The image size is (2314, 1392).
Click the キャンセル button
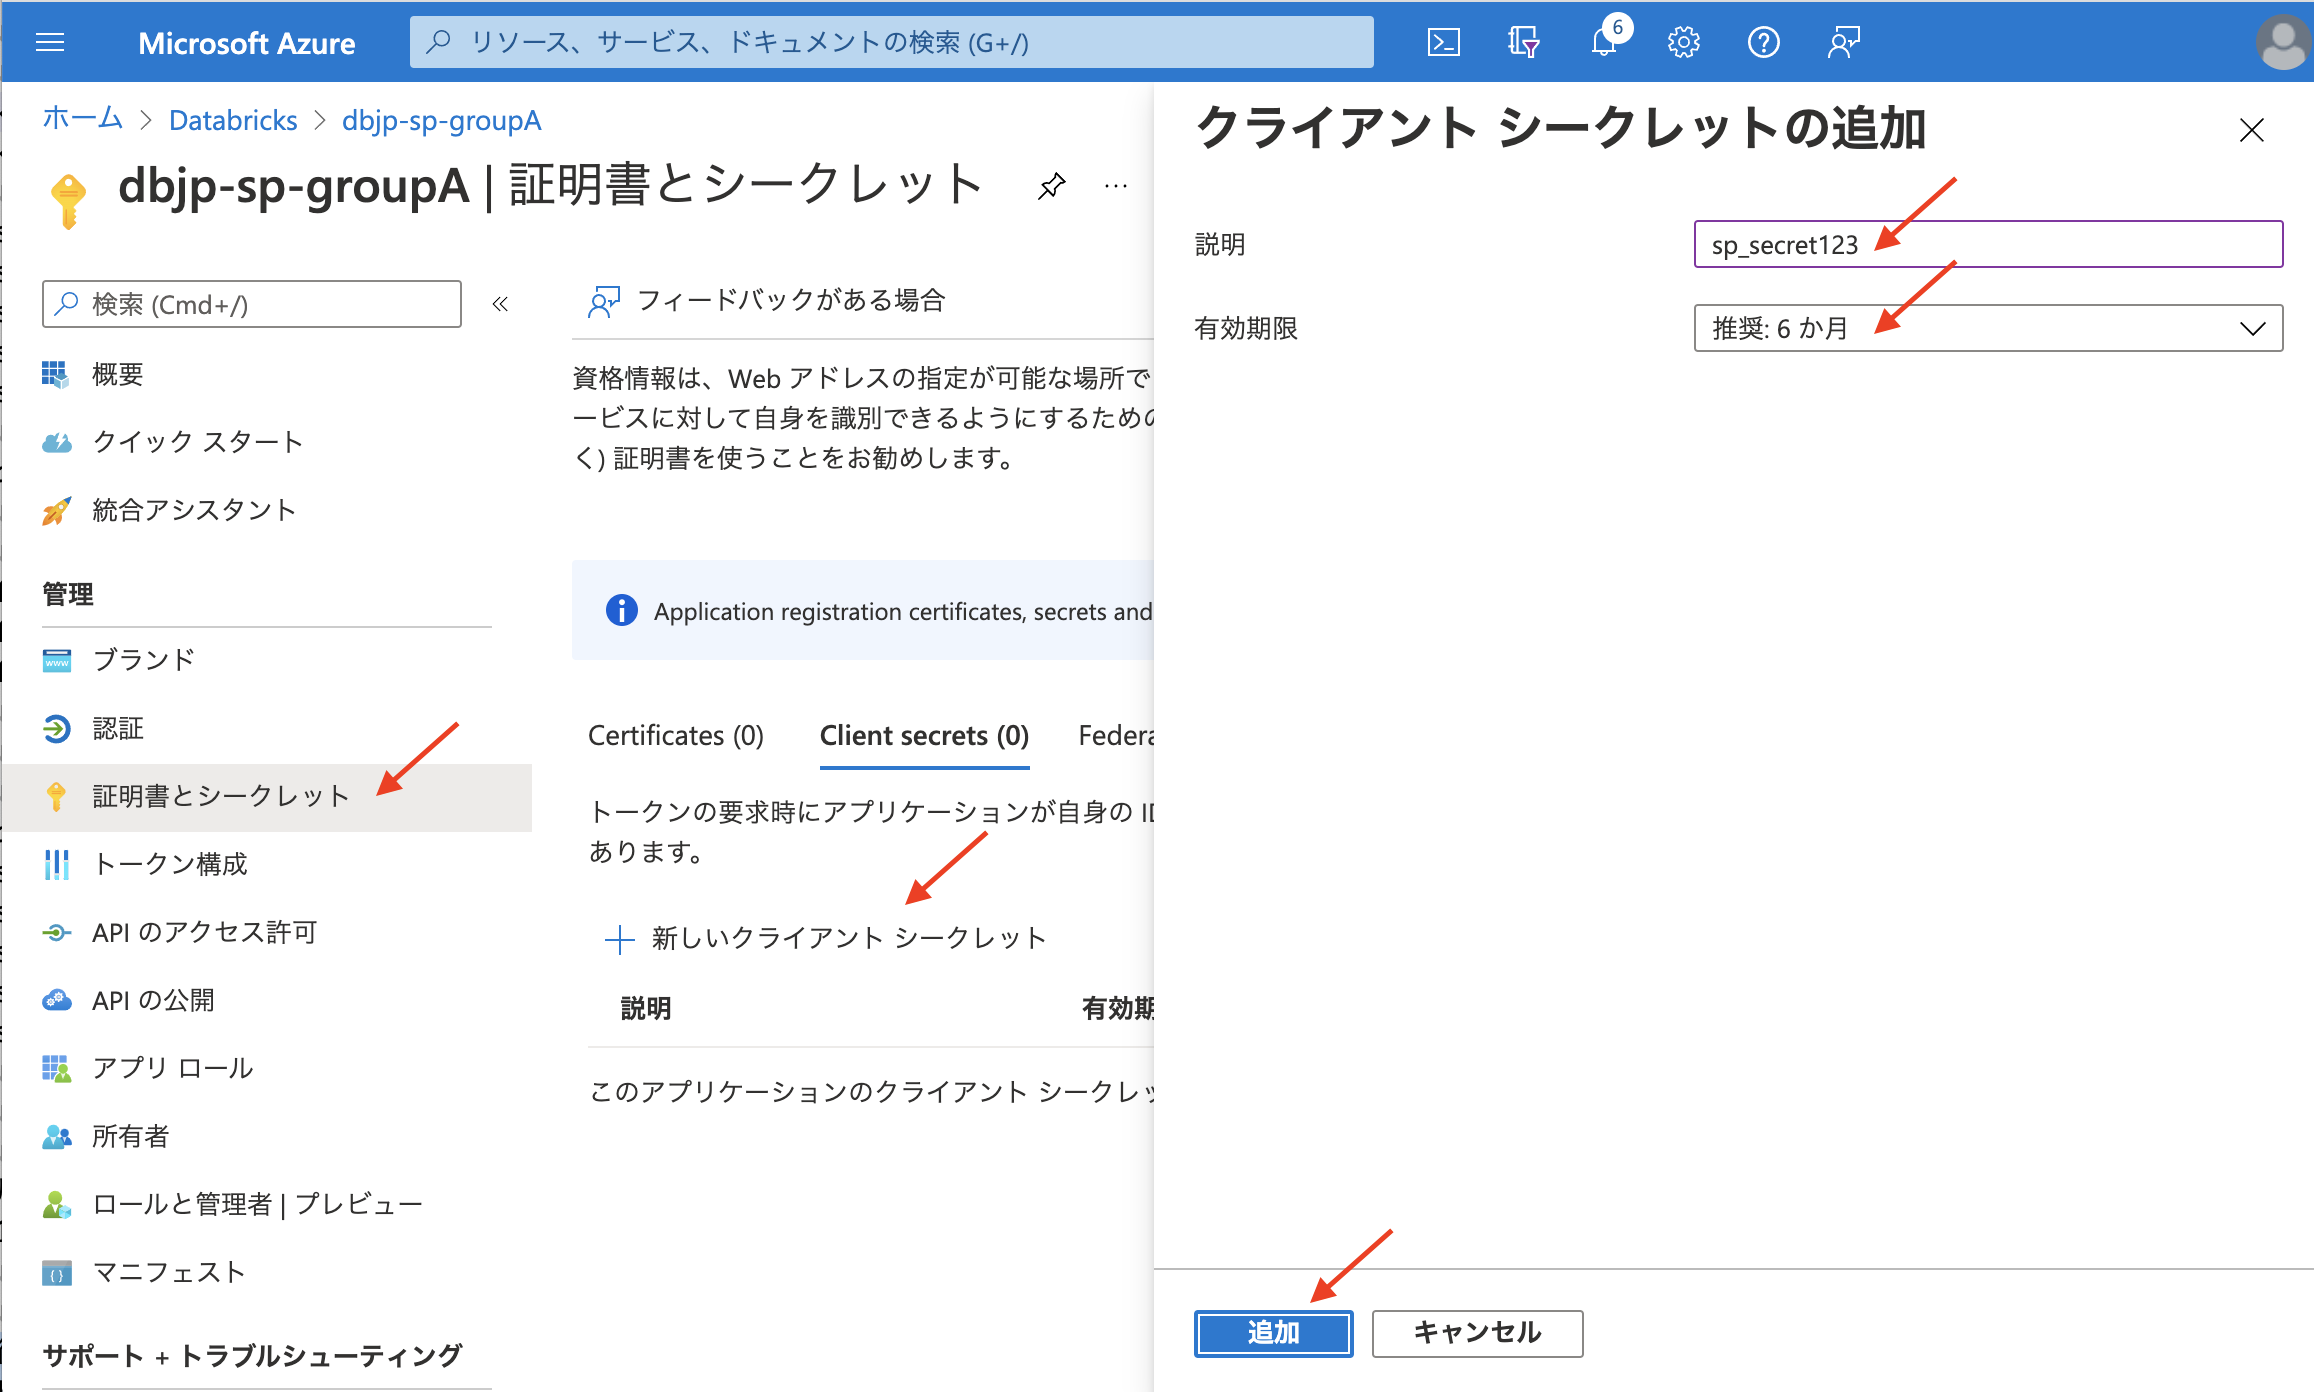tap(1477, 1333)
